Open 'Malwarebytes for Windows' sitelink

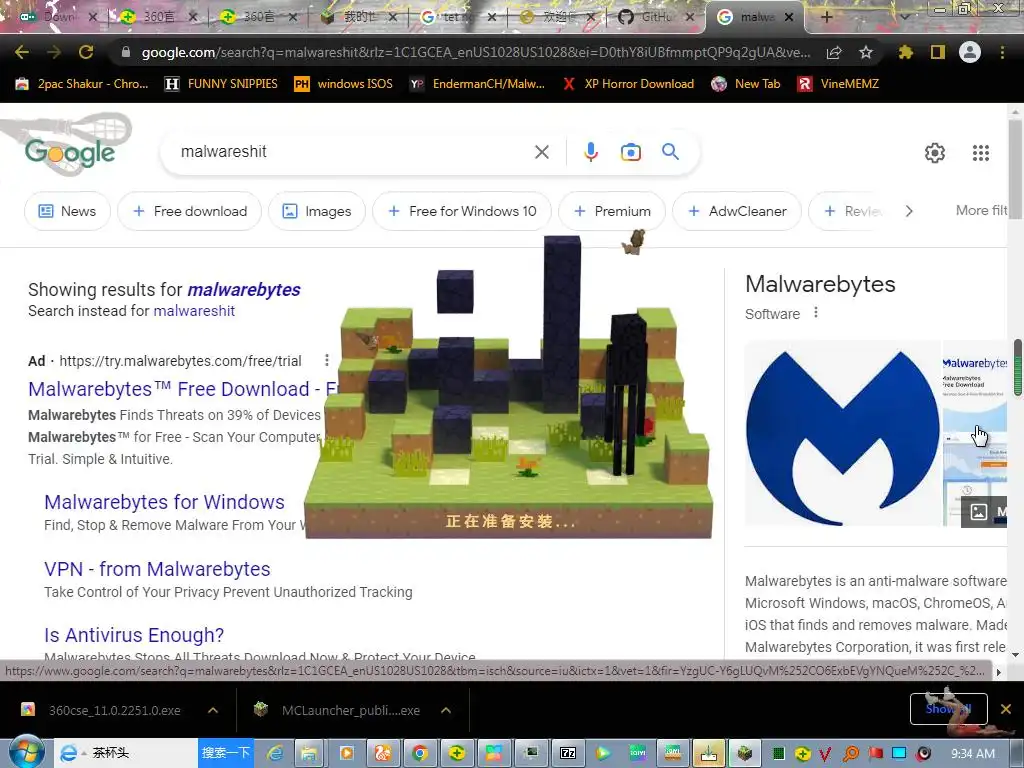[165, 502]
